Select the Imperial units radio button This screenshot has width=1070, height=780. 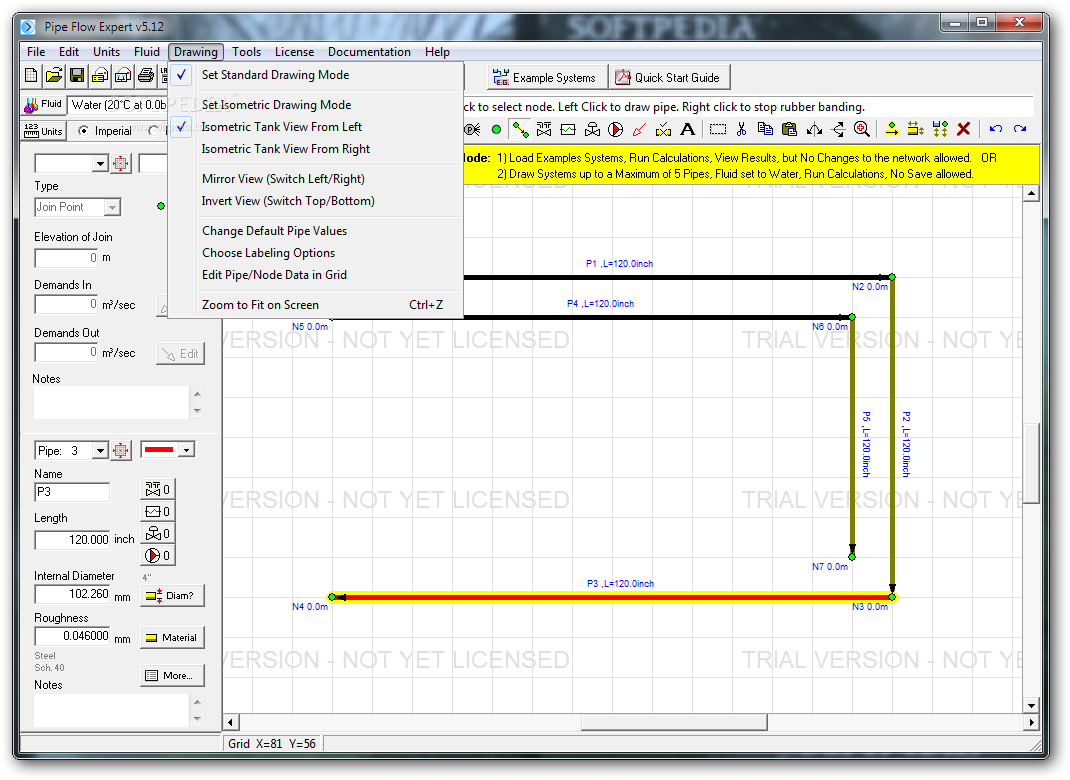(x=83, y=130)
